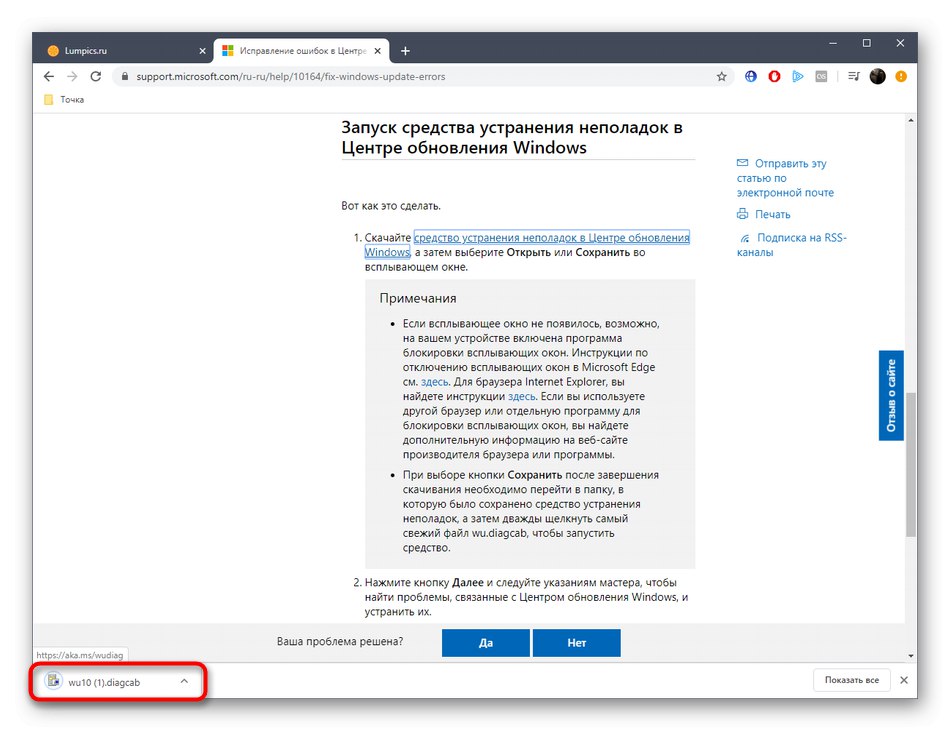Close the downloads bar
This screenshot has width=950, height=731.
(904, 680)
